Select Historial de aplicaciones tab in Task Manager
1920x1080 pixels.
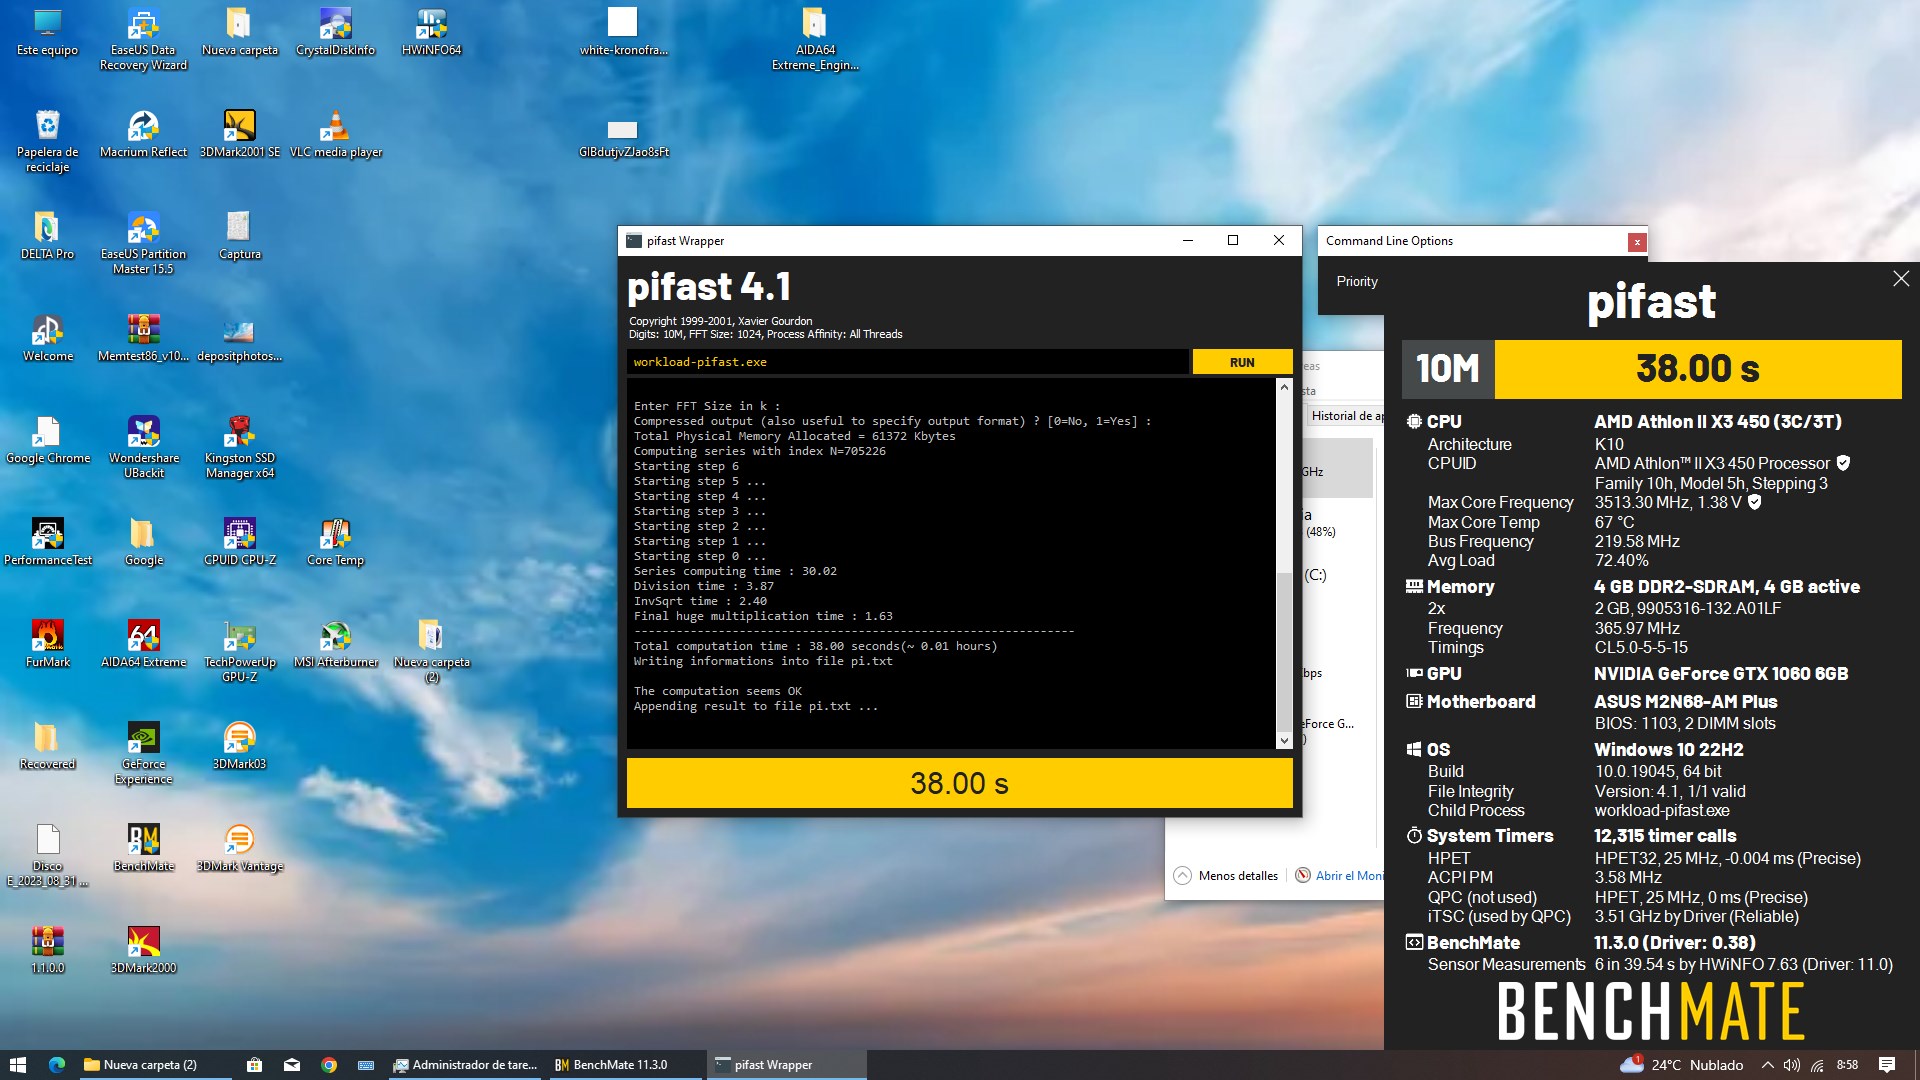[x=1346, y=416]
